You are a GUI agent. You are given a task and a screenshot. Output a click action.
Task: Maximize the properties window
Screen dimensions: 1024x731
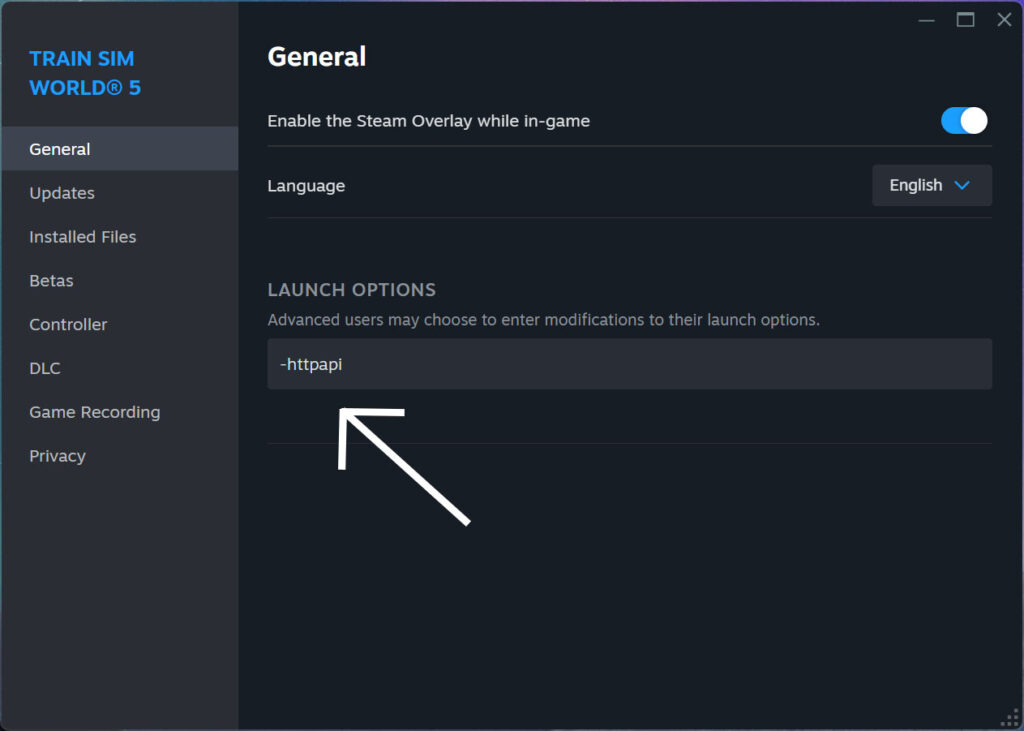965,20
